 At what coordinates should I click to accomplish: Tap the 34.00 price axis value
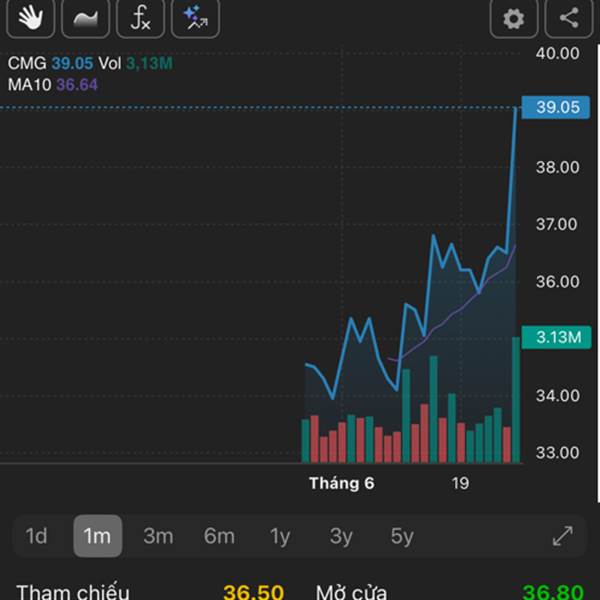point(558,396)
